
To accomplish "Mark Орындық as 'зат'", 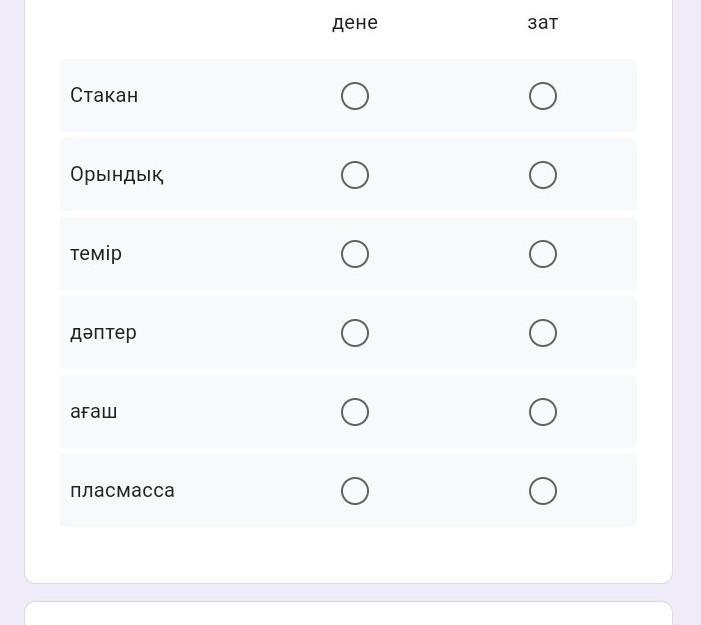I will point(543,175).
